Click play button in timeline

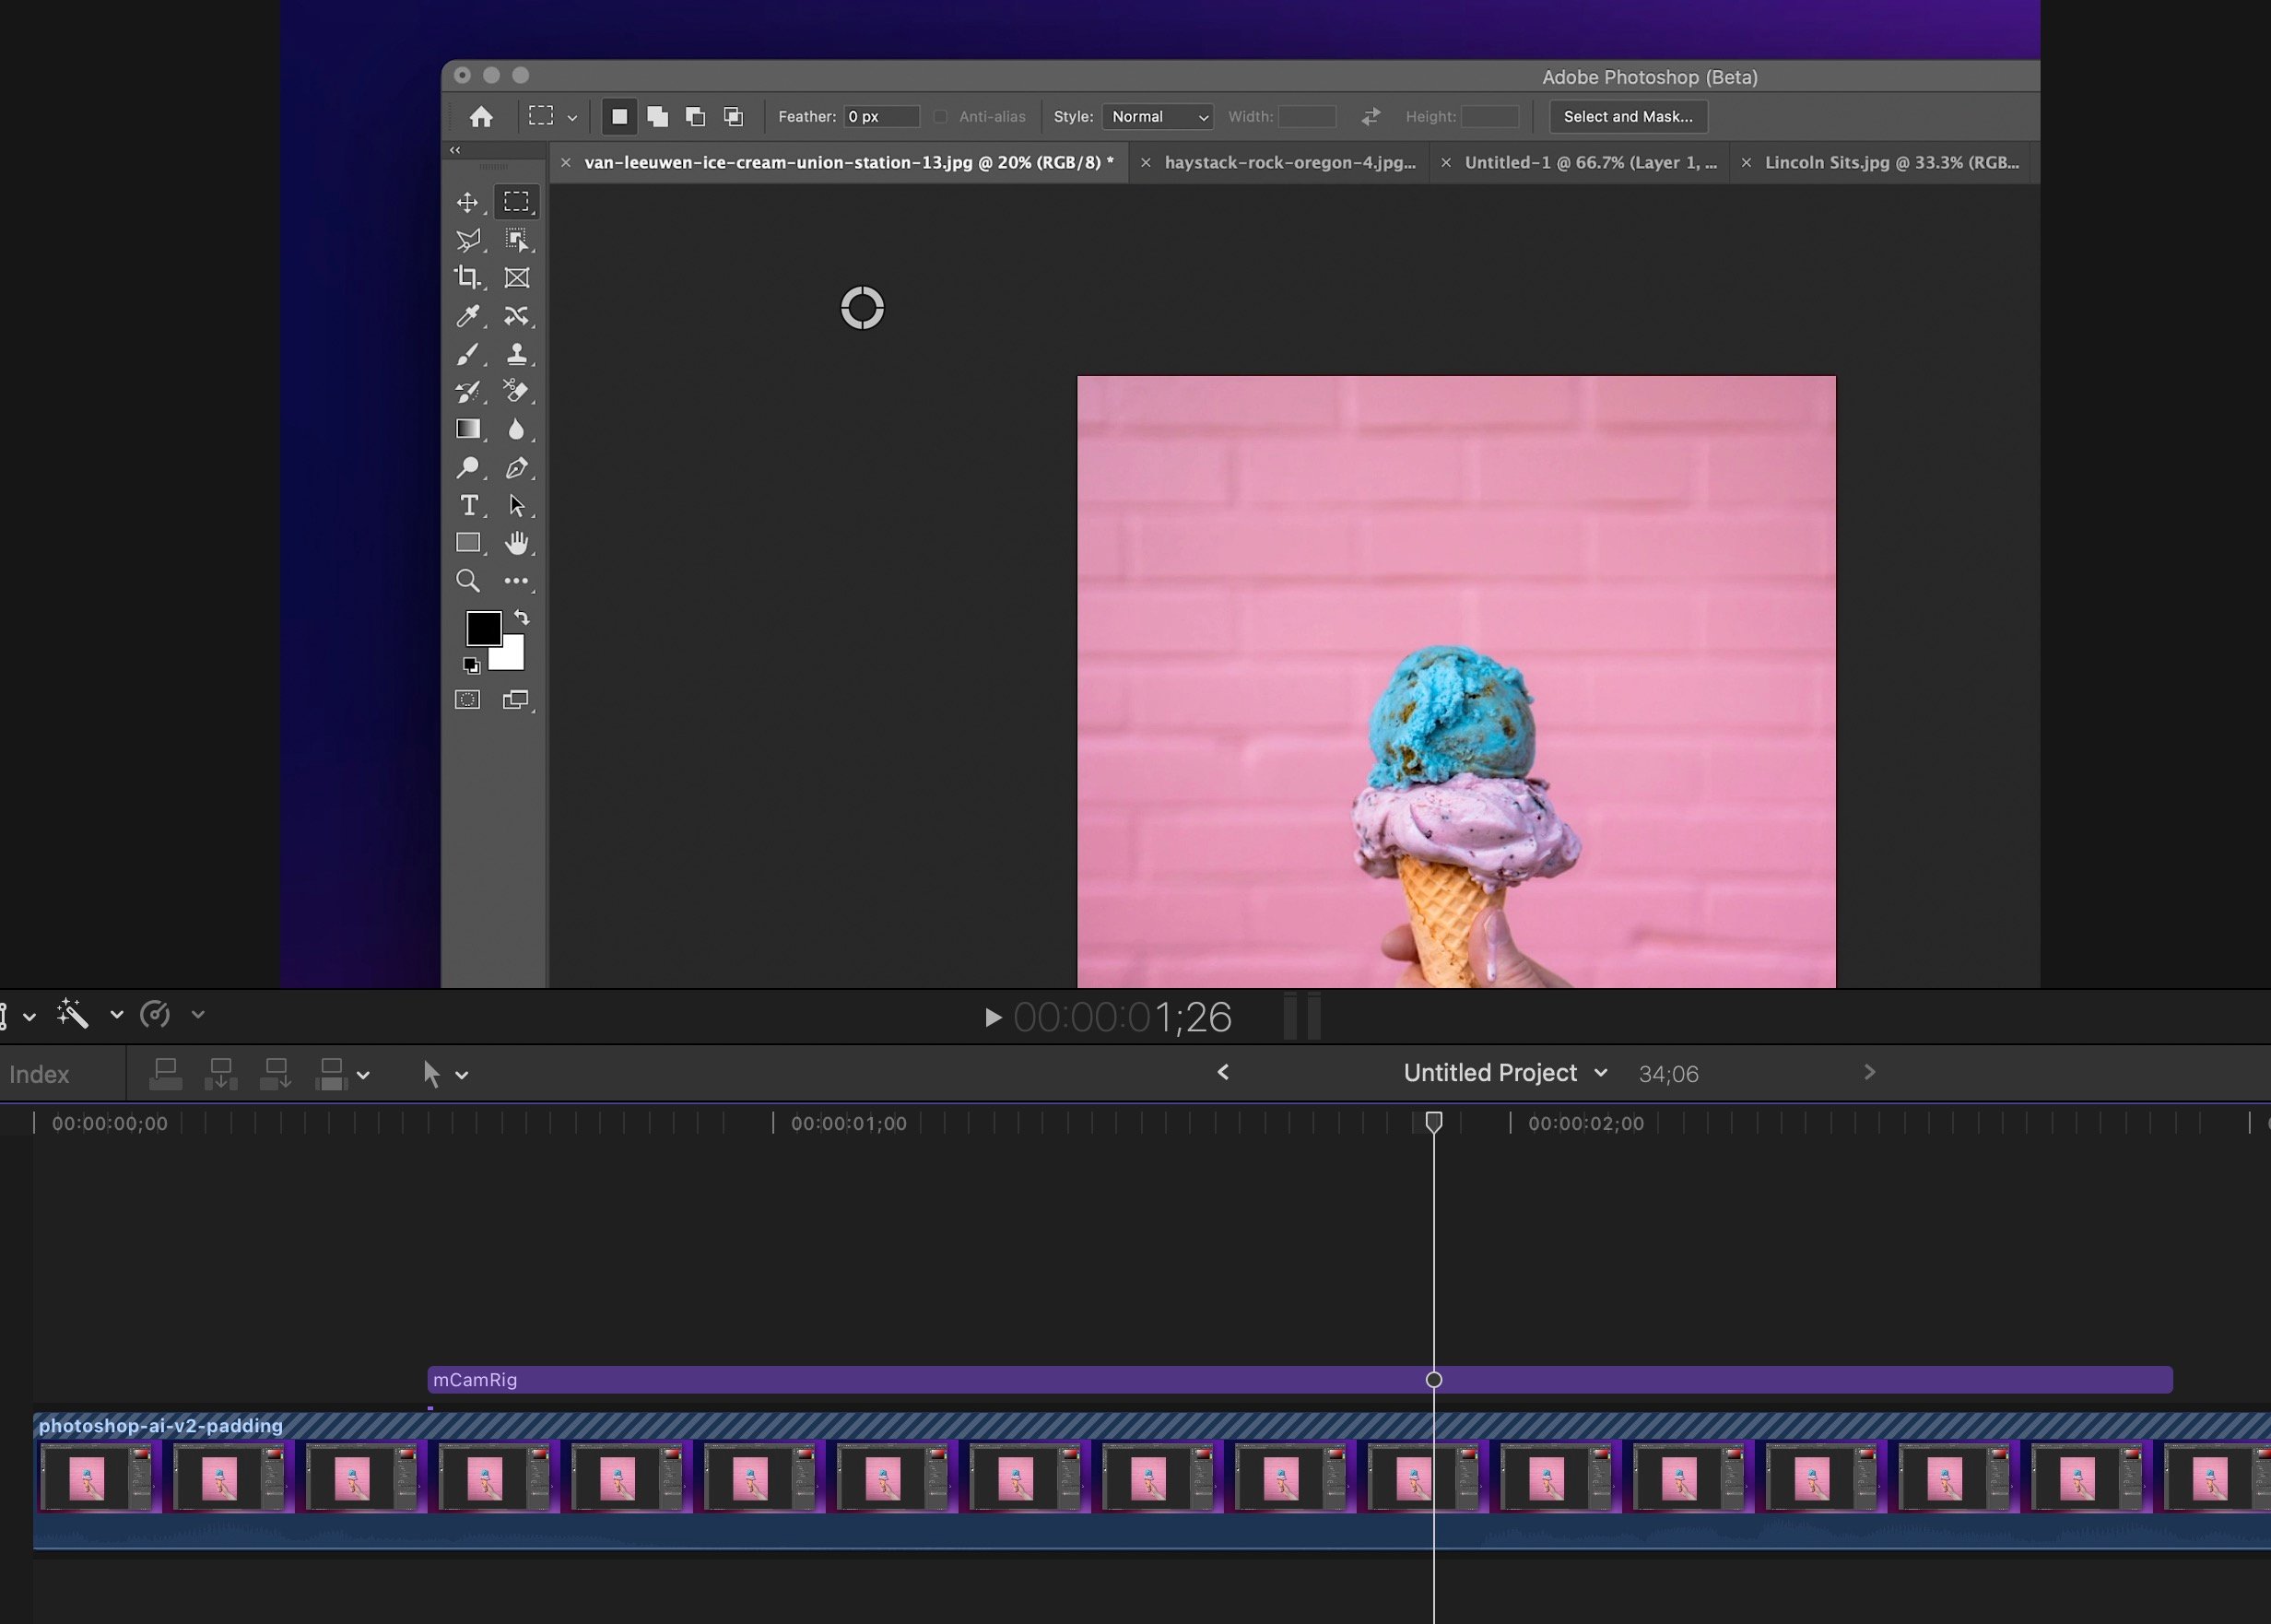(x=992, y=1018)
